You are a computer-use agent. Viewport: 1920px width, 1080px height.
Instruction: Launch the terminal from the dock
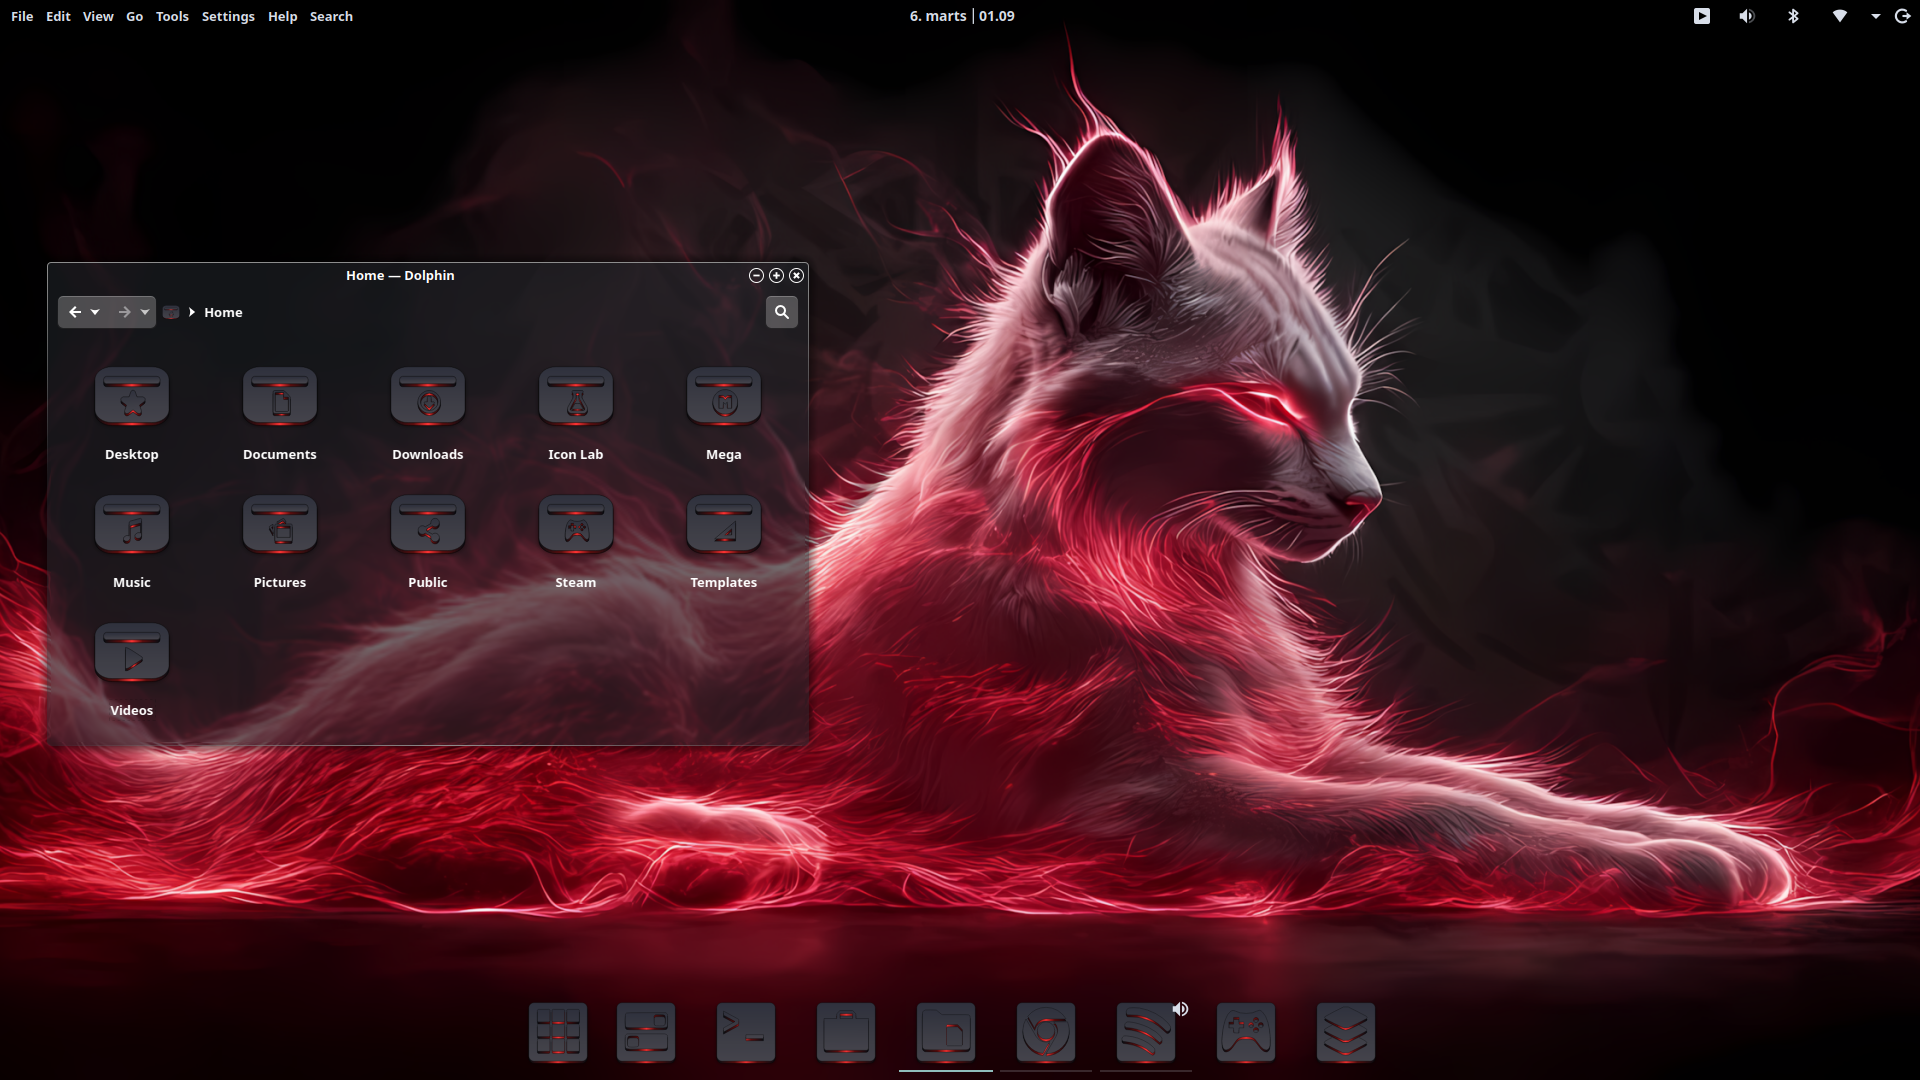[745, 1031]
